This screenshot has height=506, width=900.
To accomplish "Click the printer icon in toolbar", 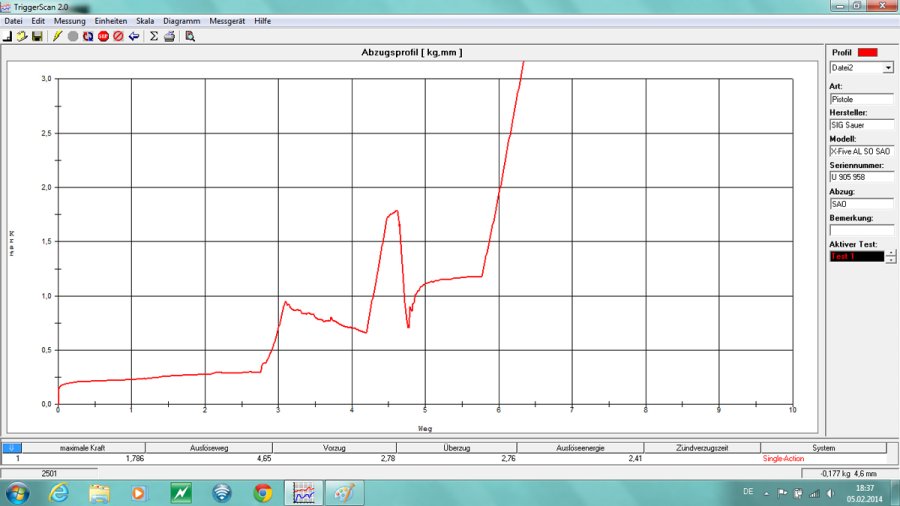I will (x=169, y=36).
